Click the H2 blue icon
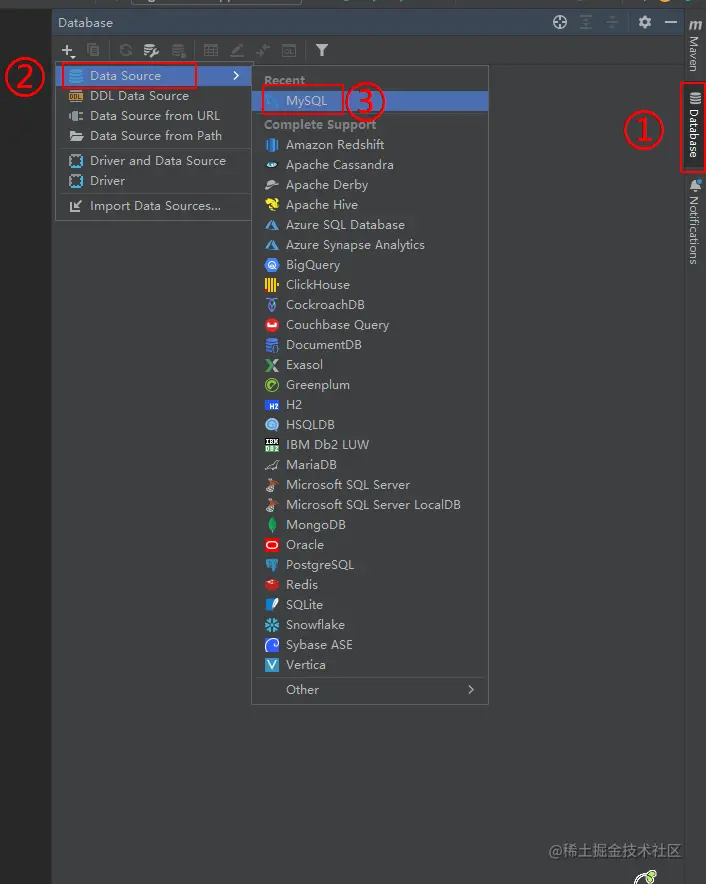 (x=272, y=405)
